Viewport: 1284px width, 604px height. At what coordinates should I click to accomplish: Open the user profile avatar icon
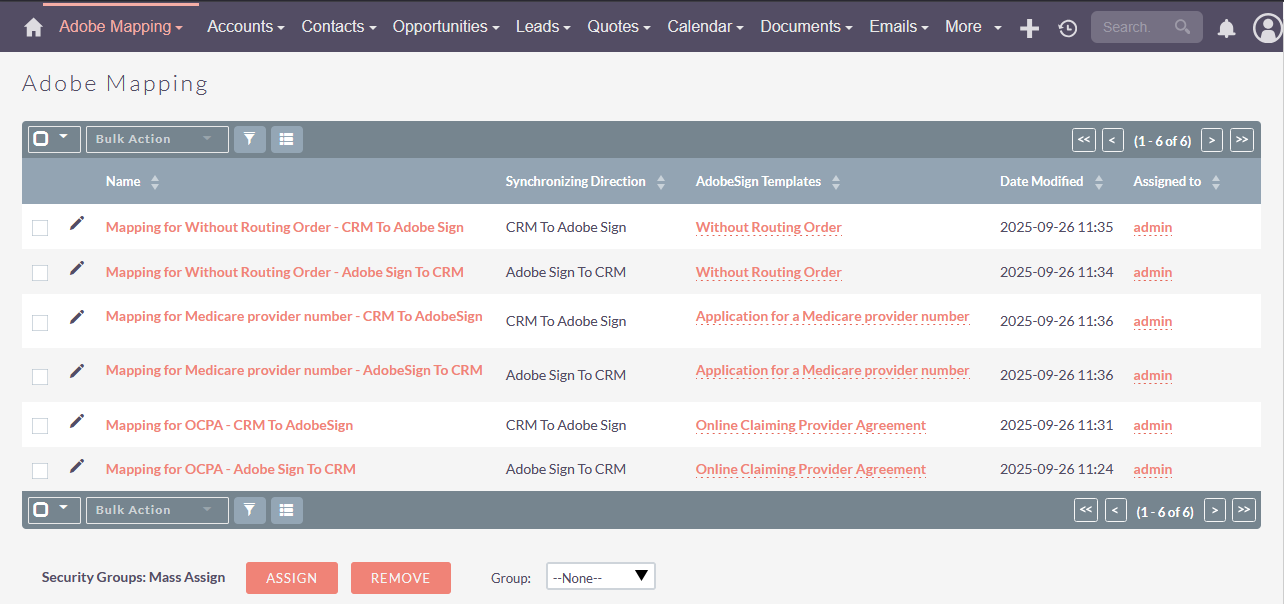tap(1266, 28)
